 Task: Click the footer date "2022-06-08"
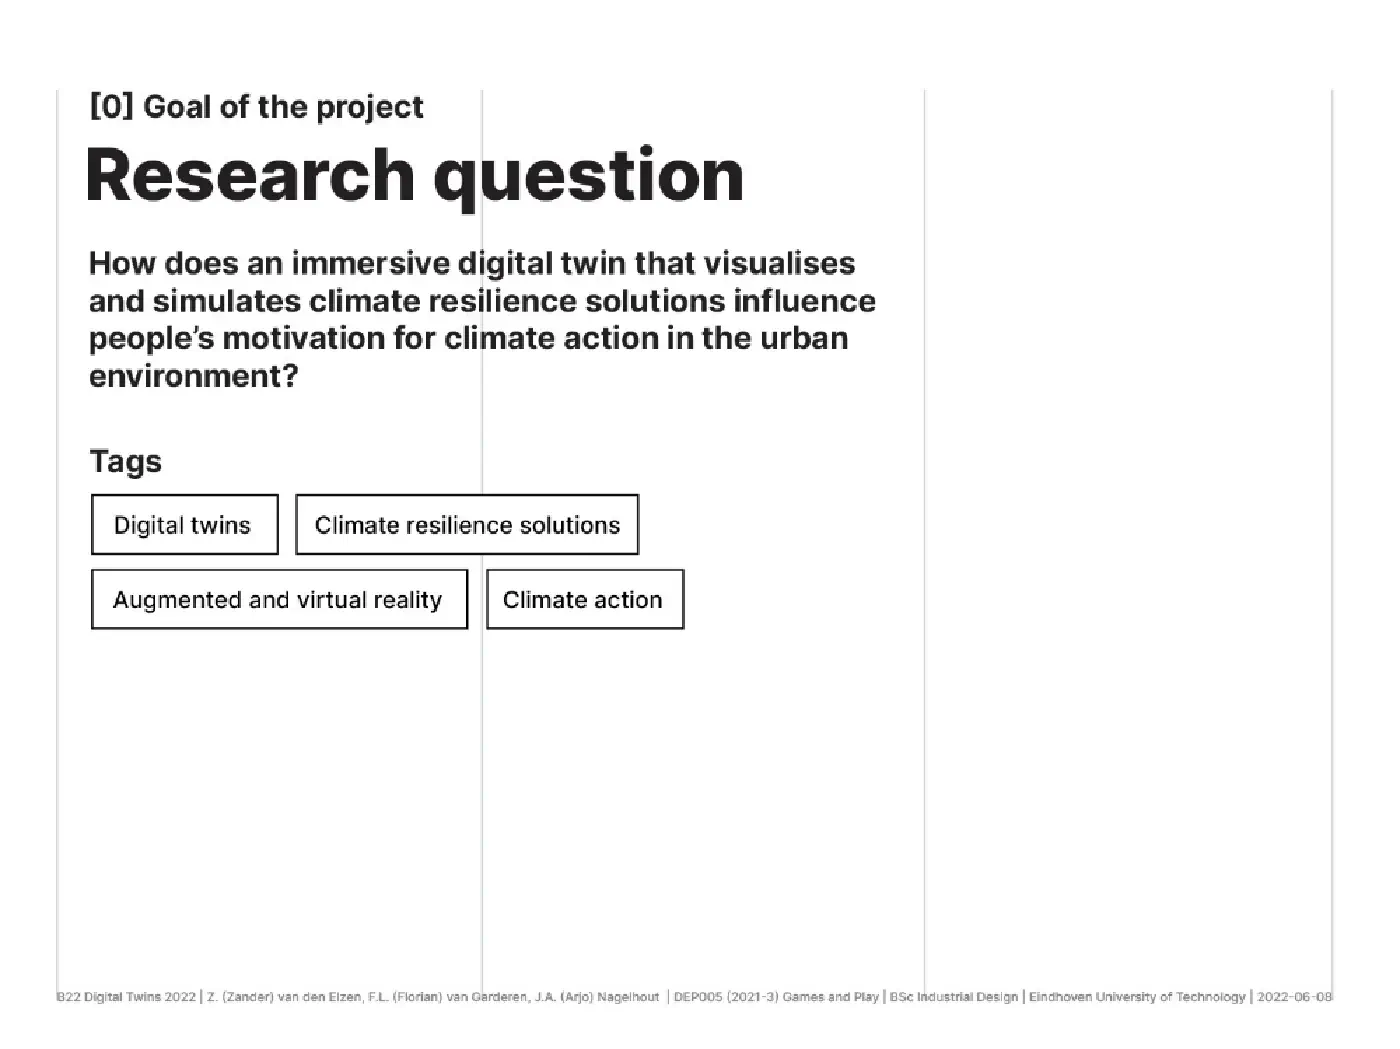click(1295, 997)
